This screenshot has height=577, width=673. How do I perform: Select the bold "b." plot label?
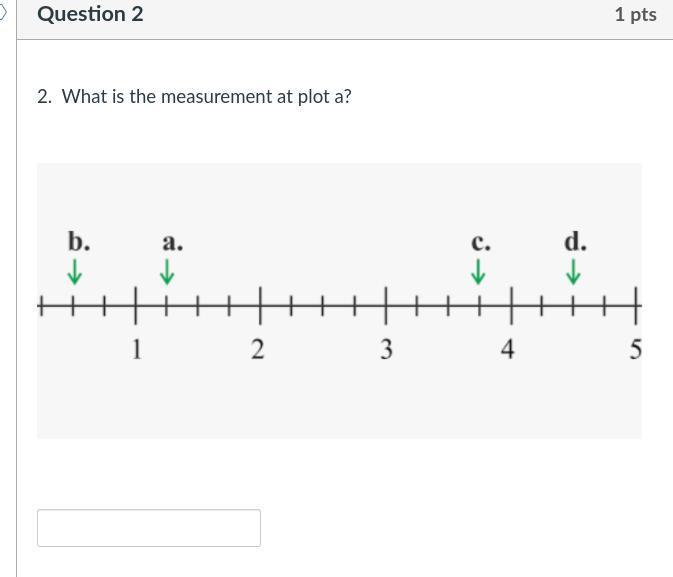point(79,242)
